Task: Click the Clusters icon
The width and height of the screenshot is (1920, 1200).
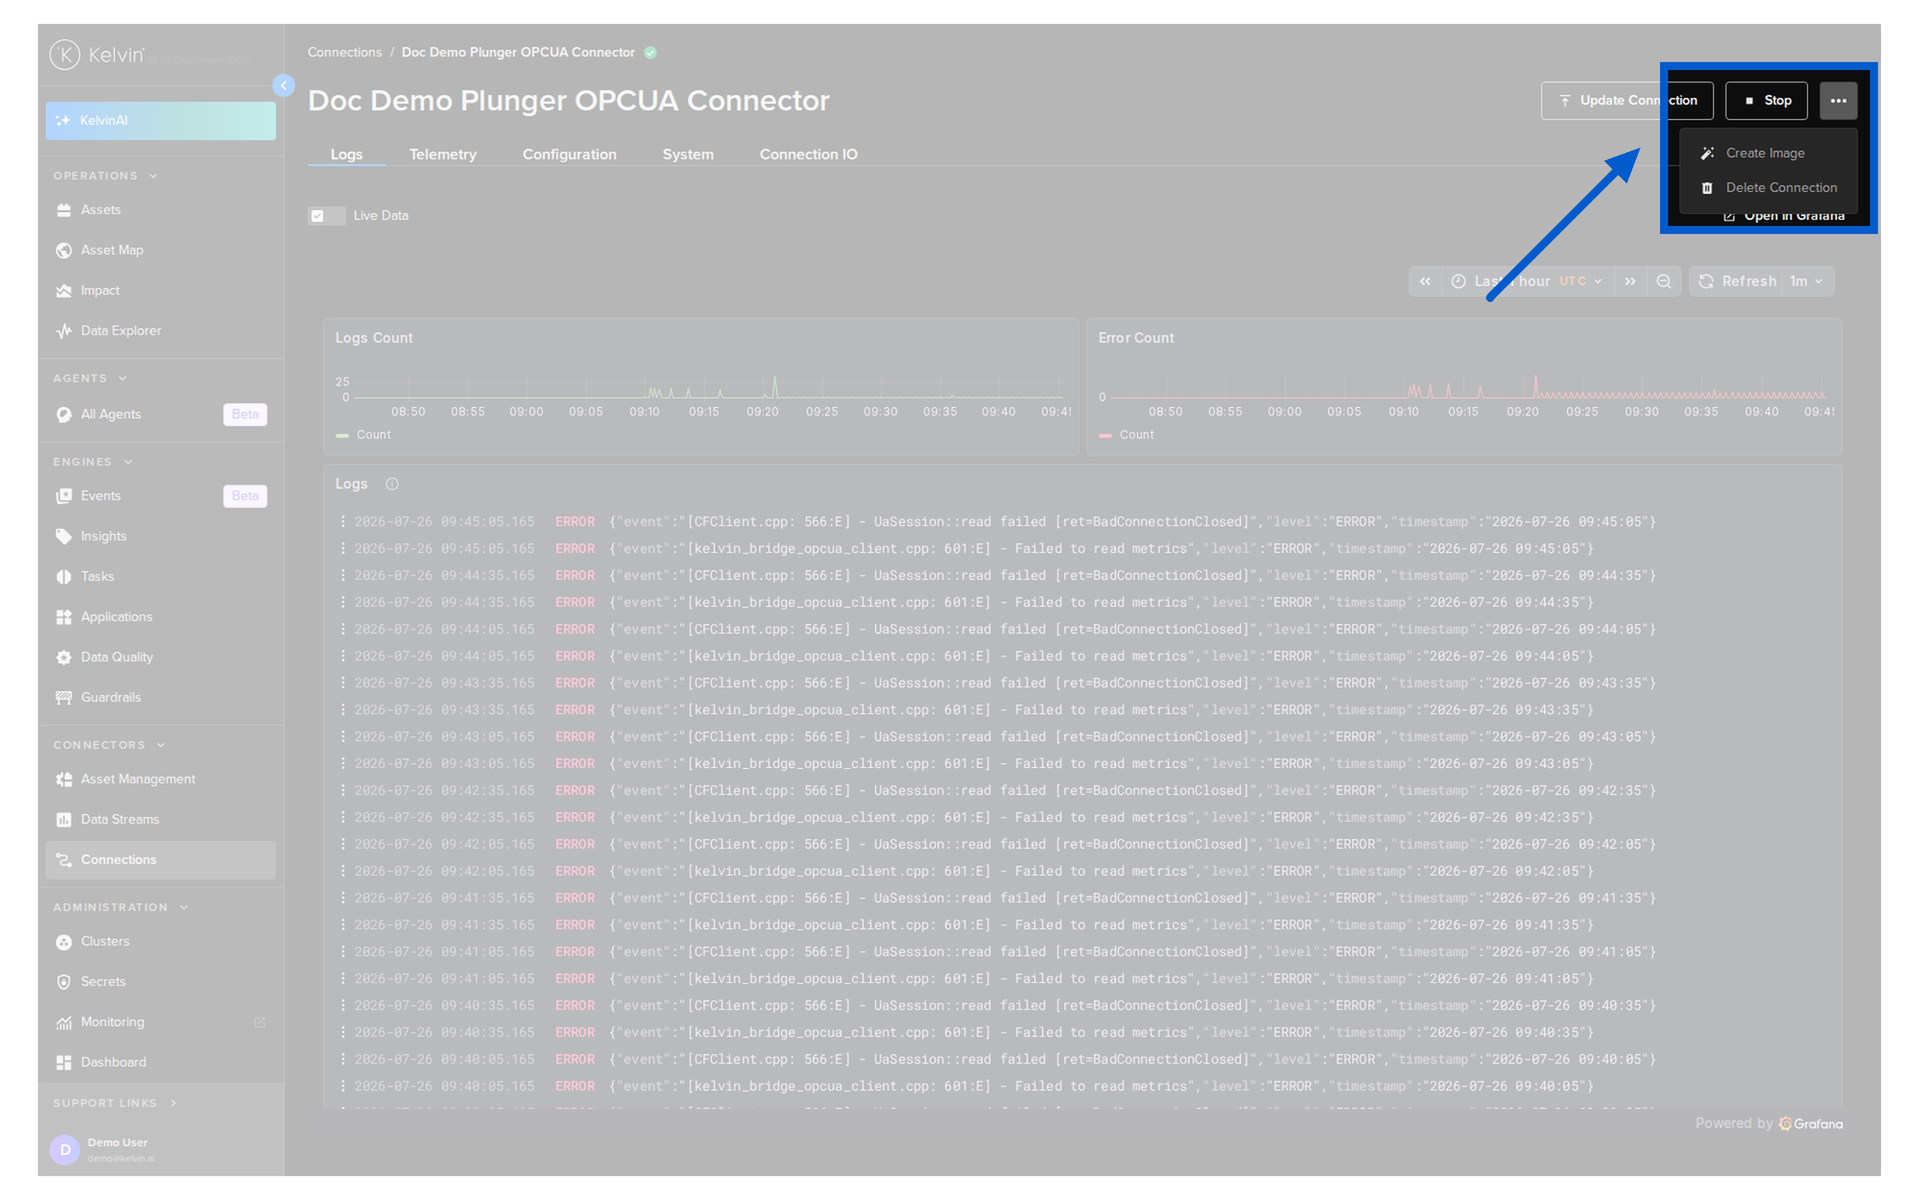Action: coord(64,942)
